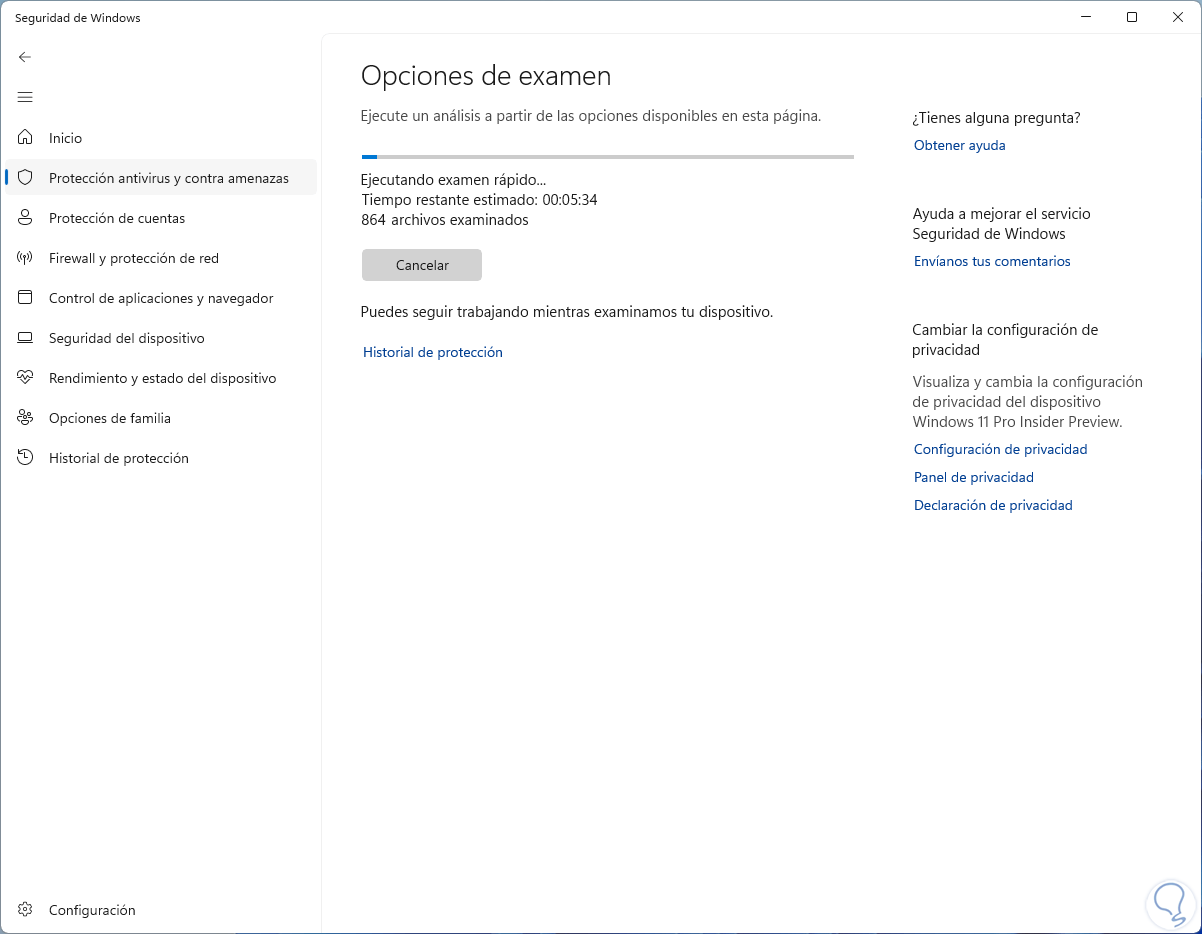Click 'Cambiar la configuración de privacidad' heading
Screen dimensions: 1202x934
coord(1005,340)
